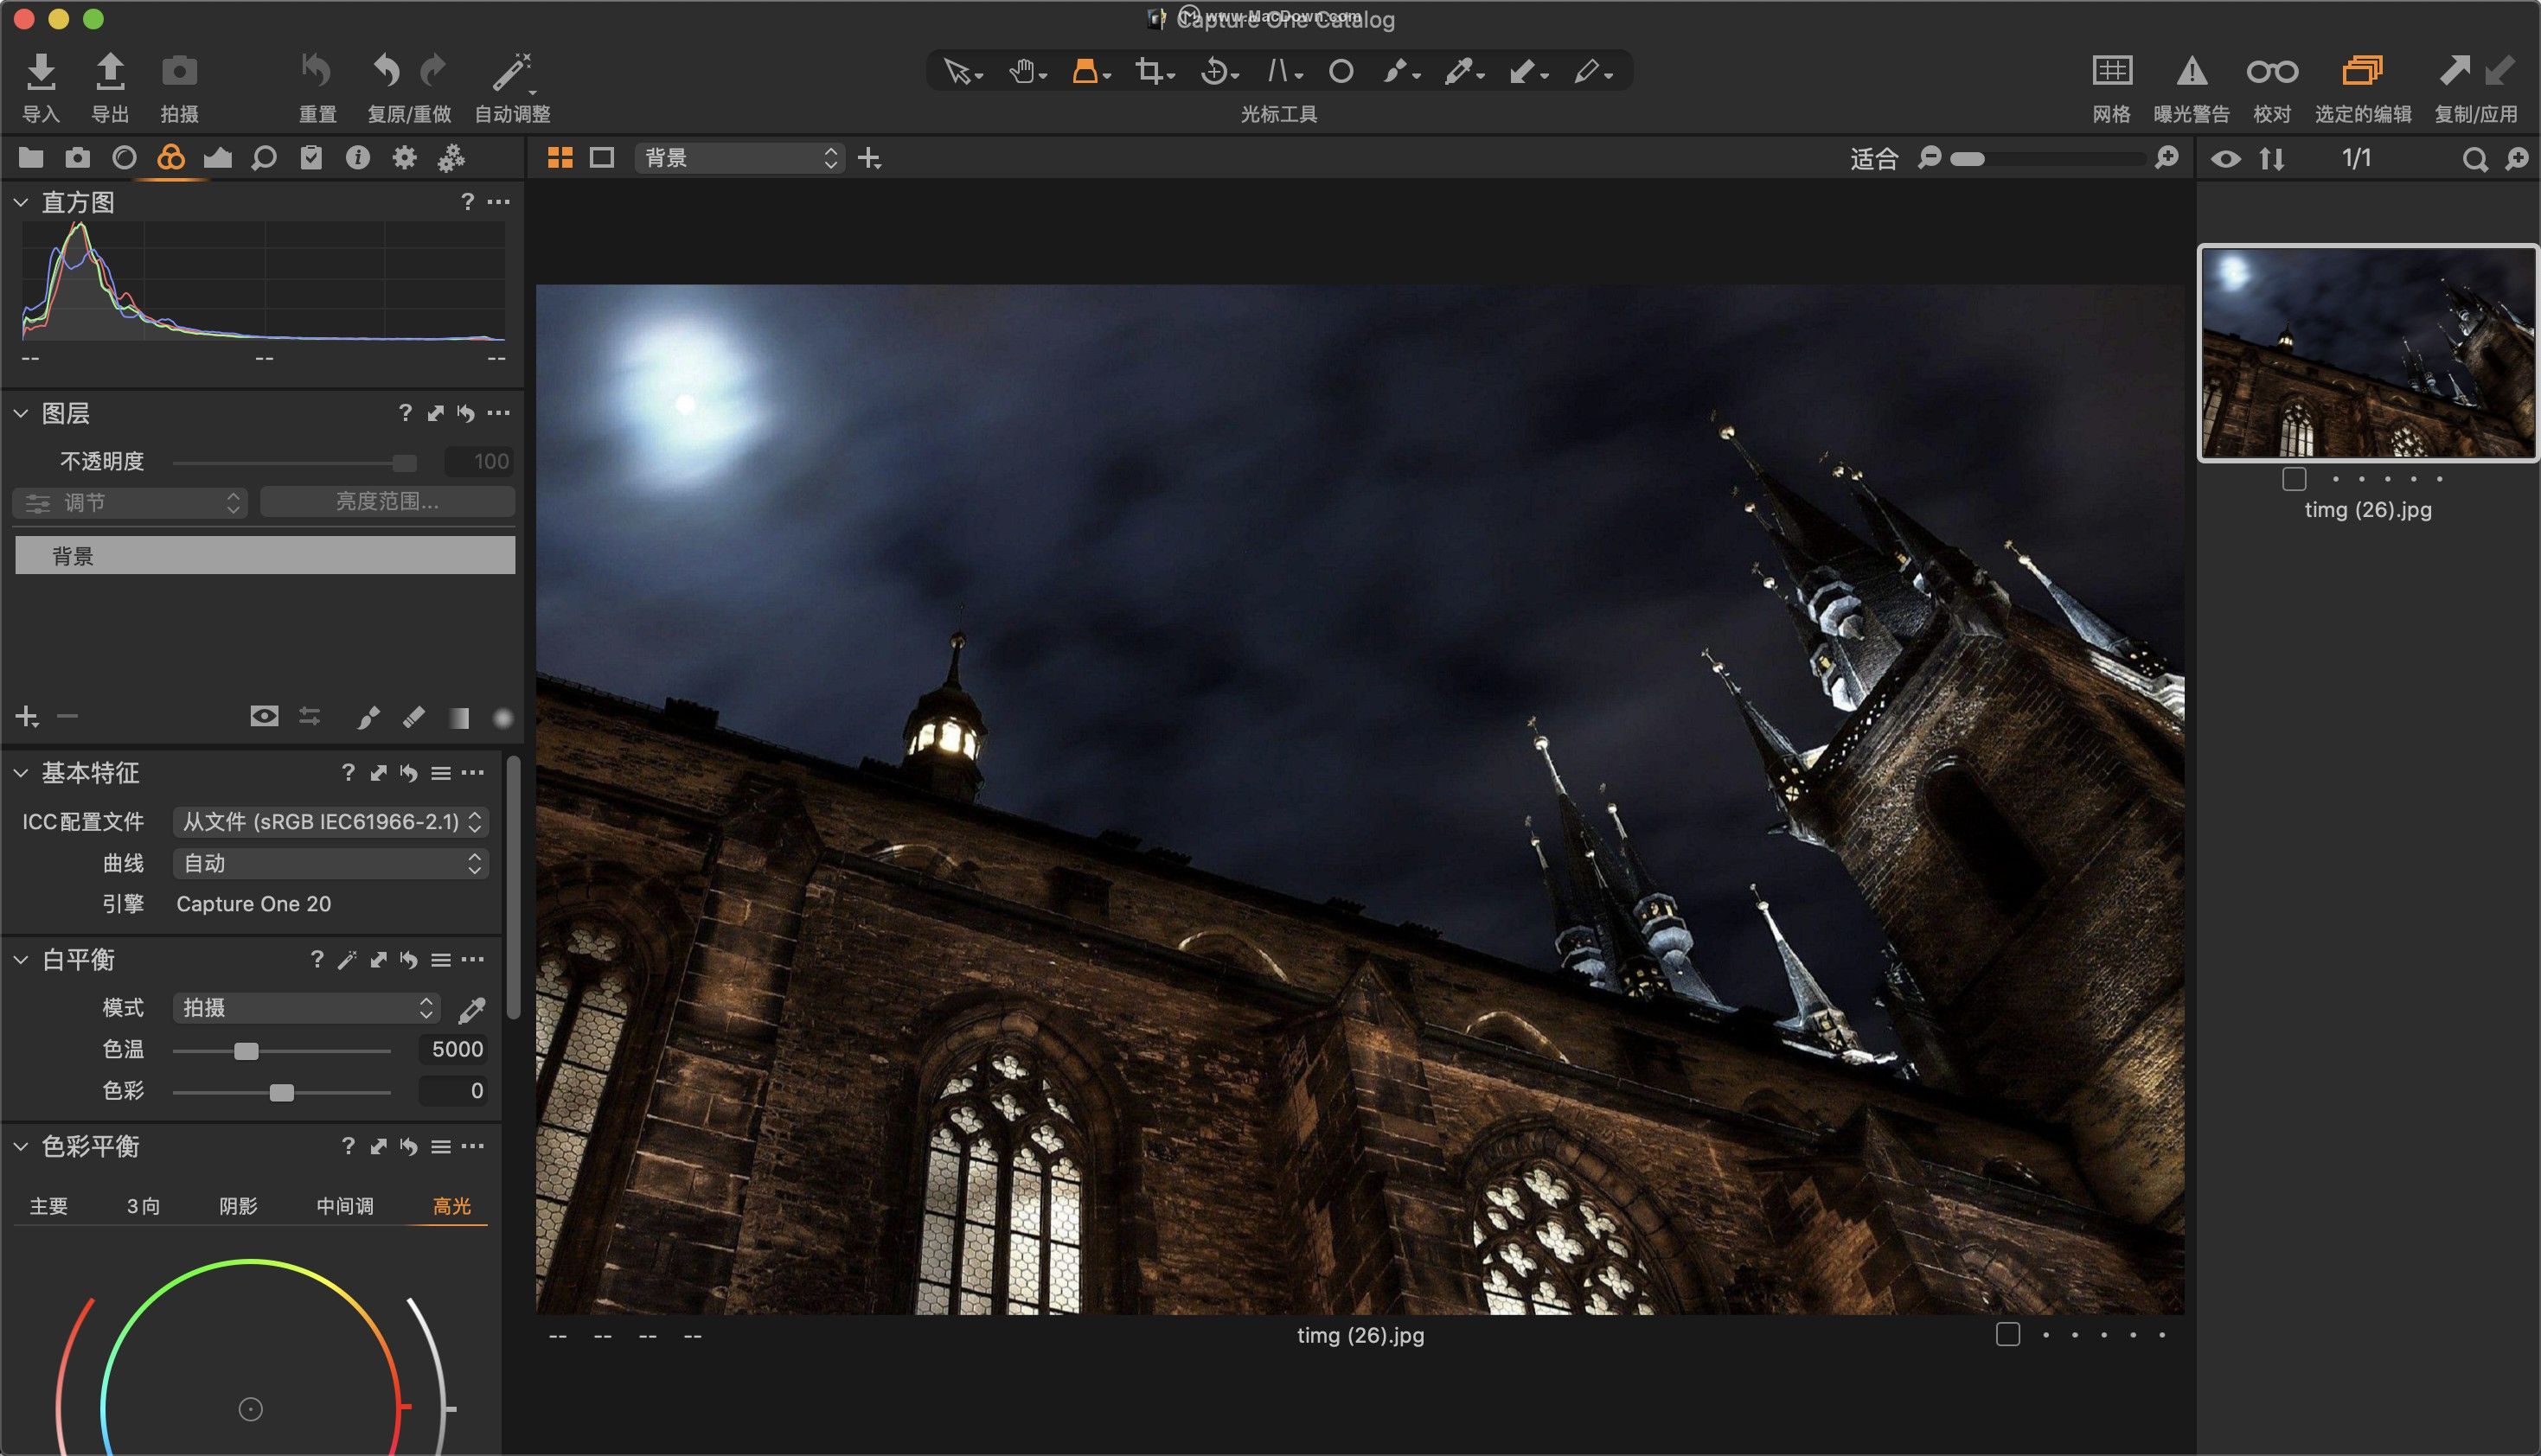Click the 色温 value field 5000

click(455, 1050)
